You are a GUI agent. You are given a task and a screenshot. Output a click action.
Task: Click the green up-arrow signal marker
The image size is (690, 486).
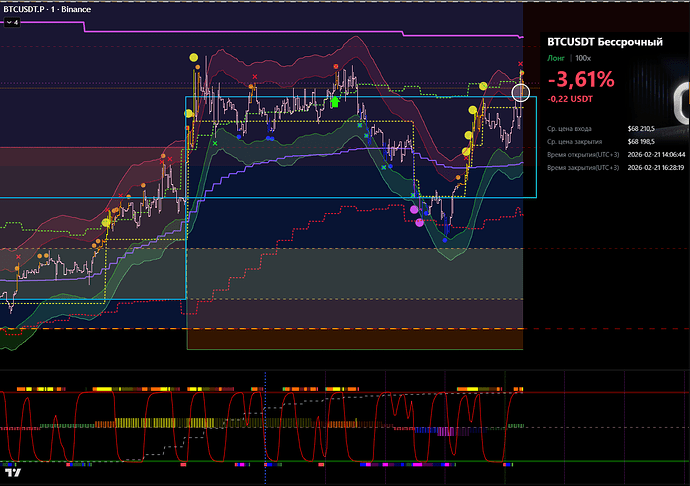click(x=335, y=101)
